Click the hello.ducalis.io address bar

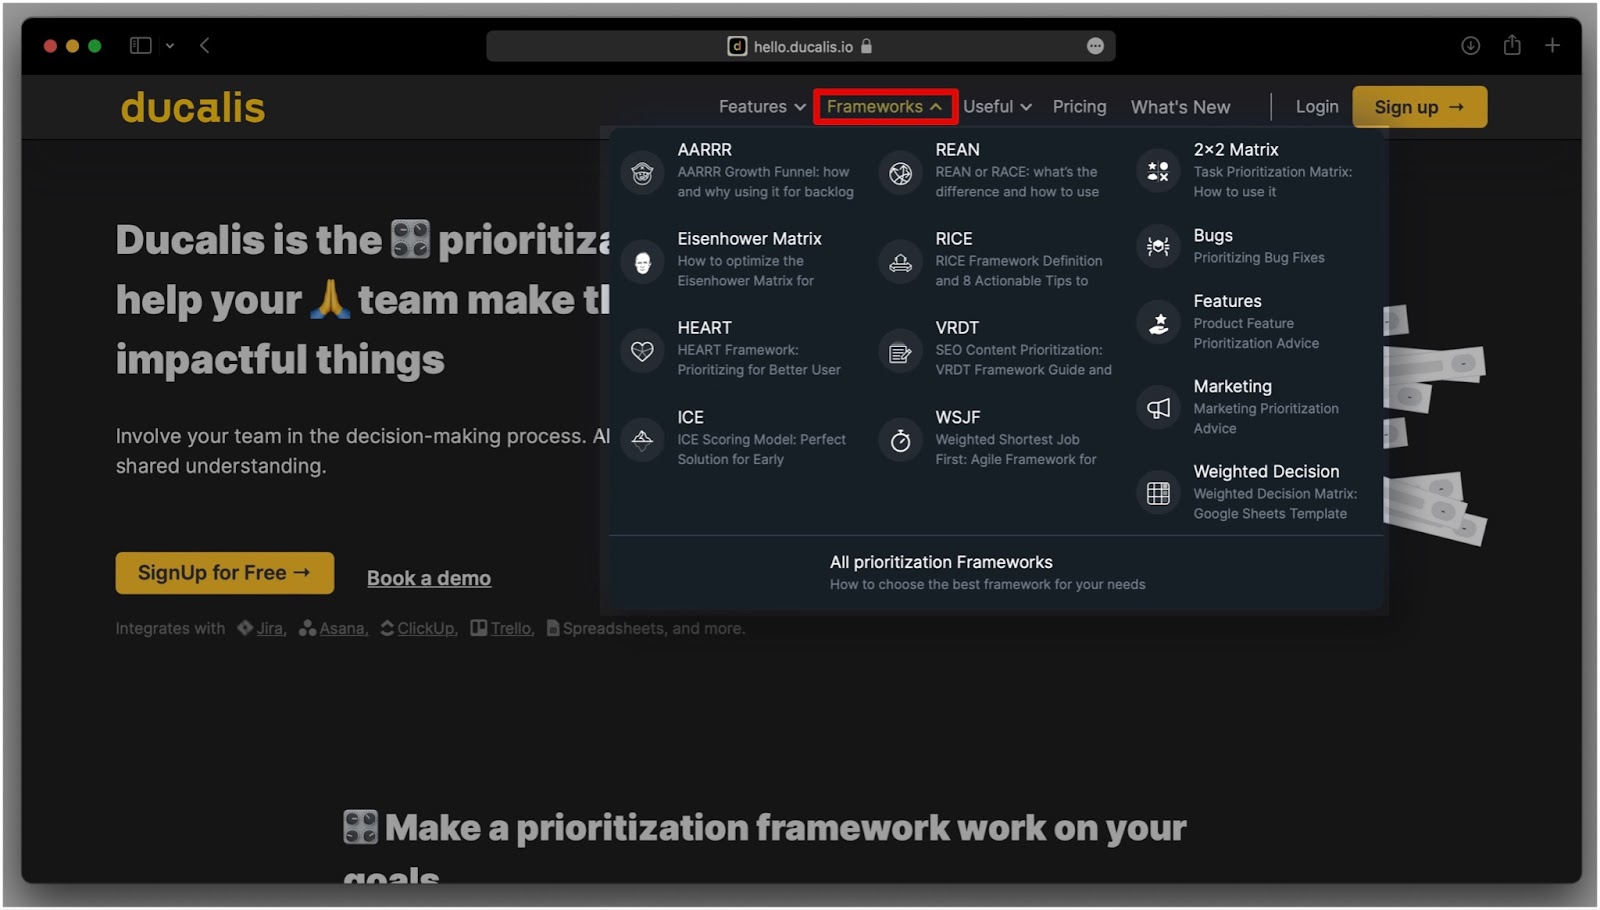coord(800,46)
